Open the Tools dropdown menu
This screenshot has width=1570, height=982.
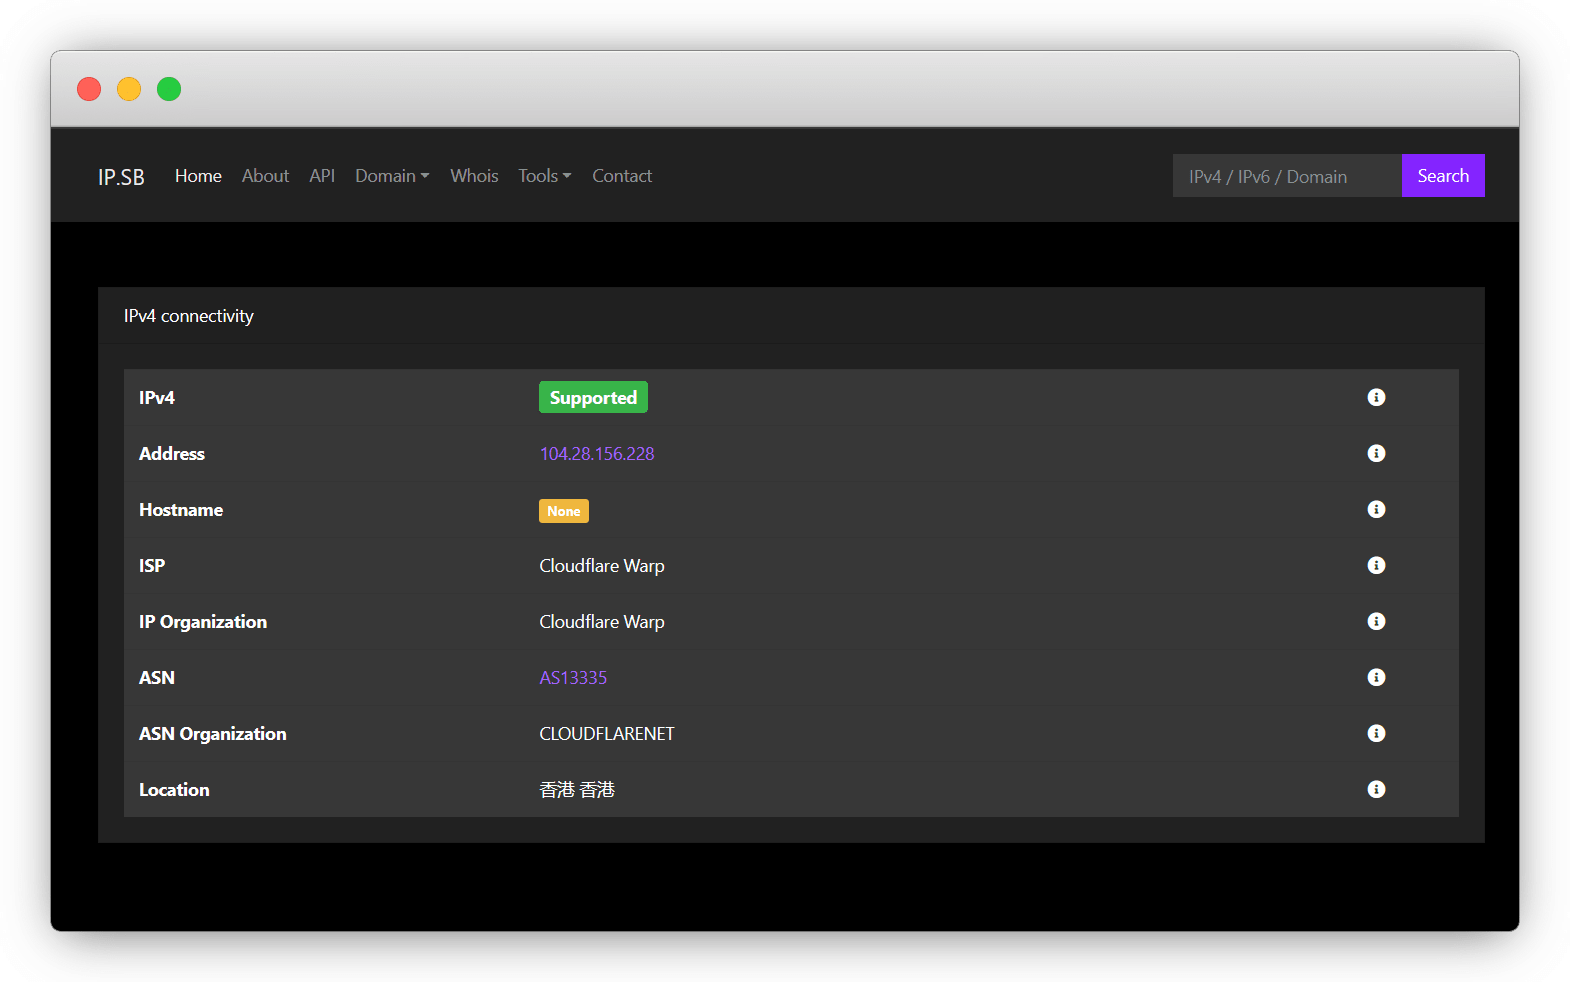click(544, 176)
